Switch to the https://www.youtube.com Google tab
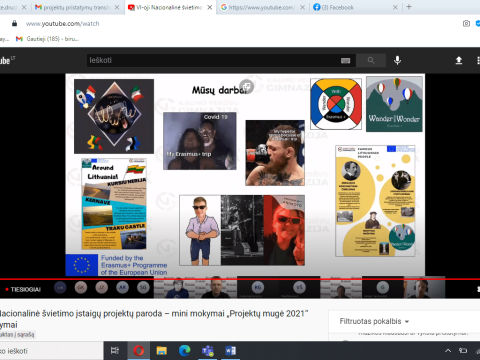This screenshot has height=360, width=480. (x=263, y=7)
